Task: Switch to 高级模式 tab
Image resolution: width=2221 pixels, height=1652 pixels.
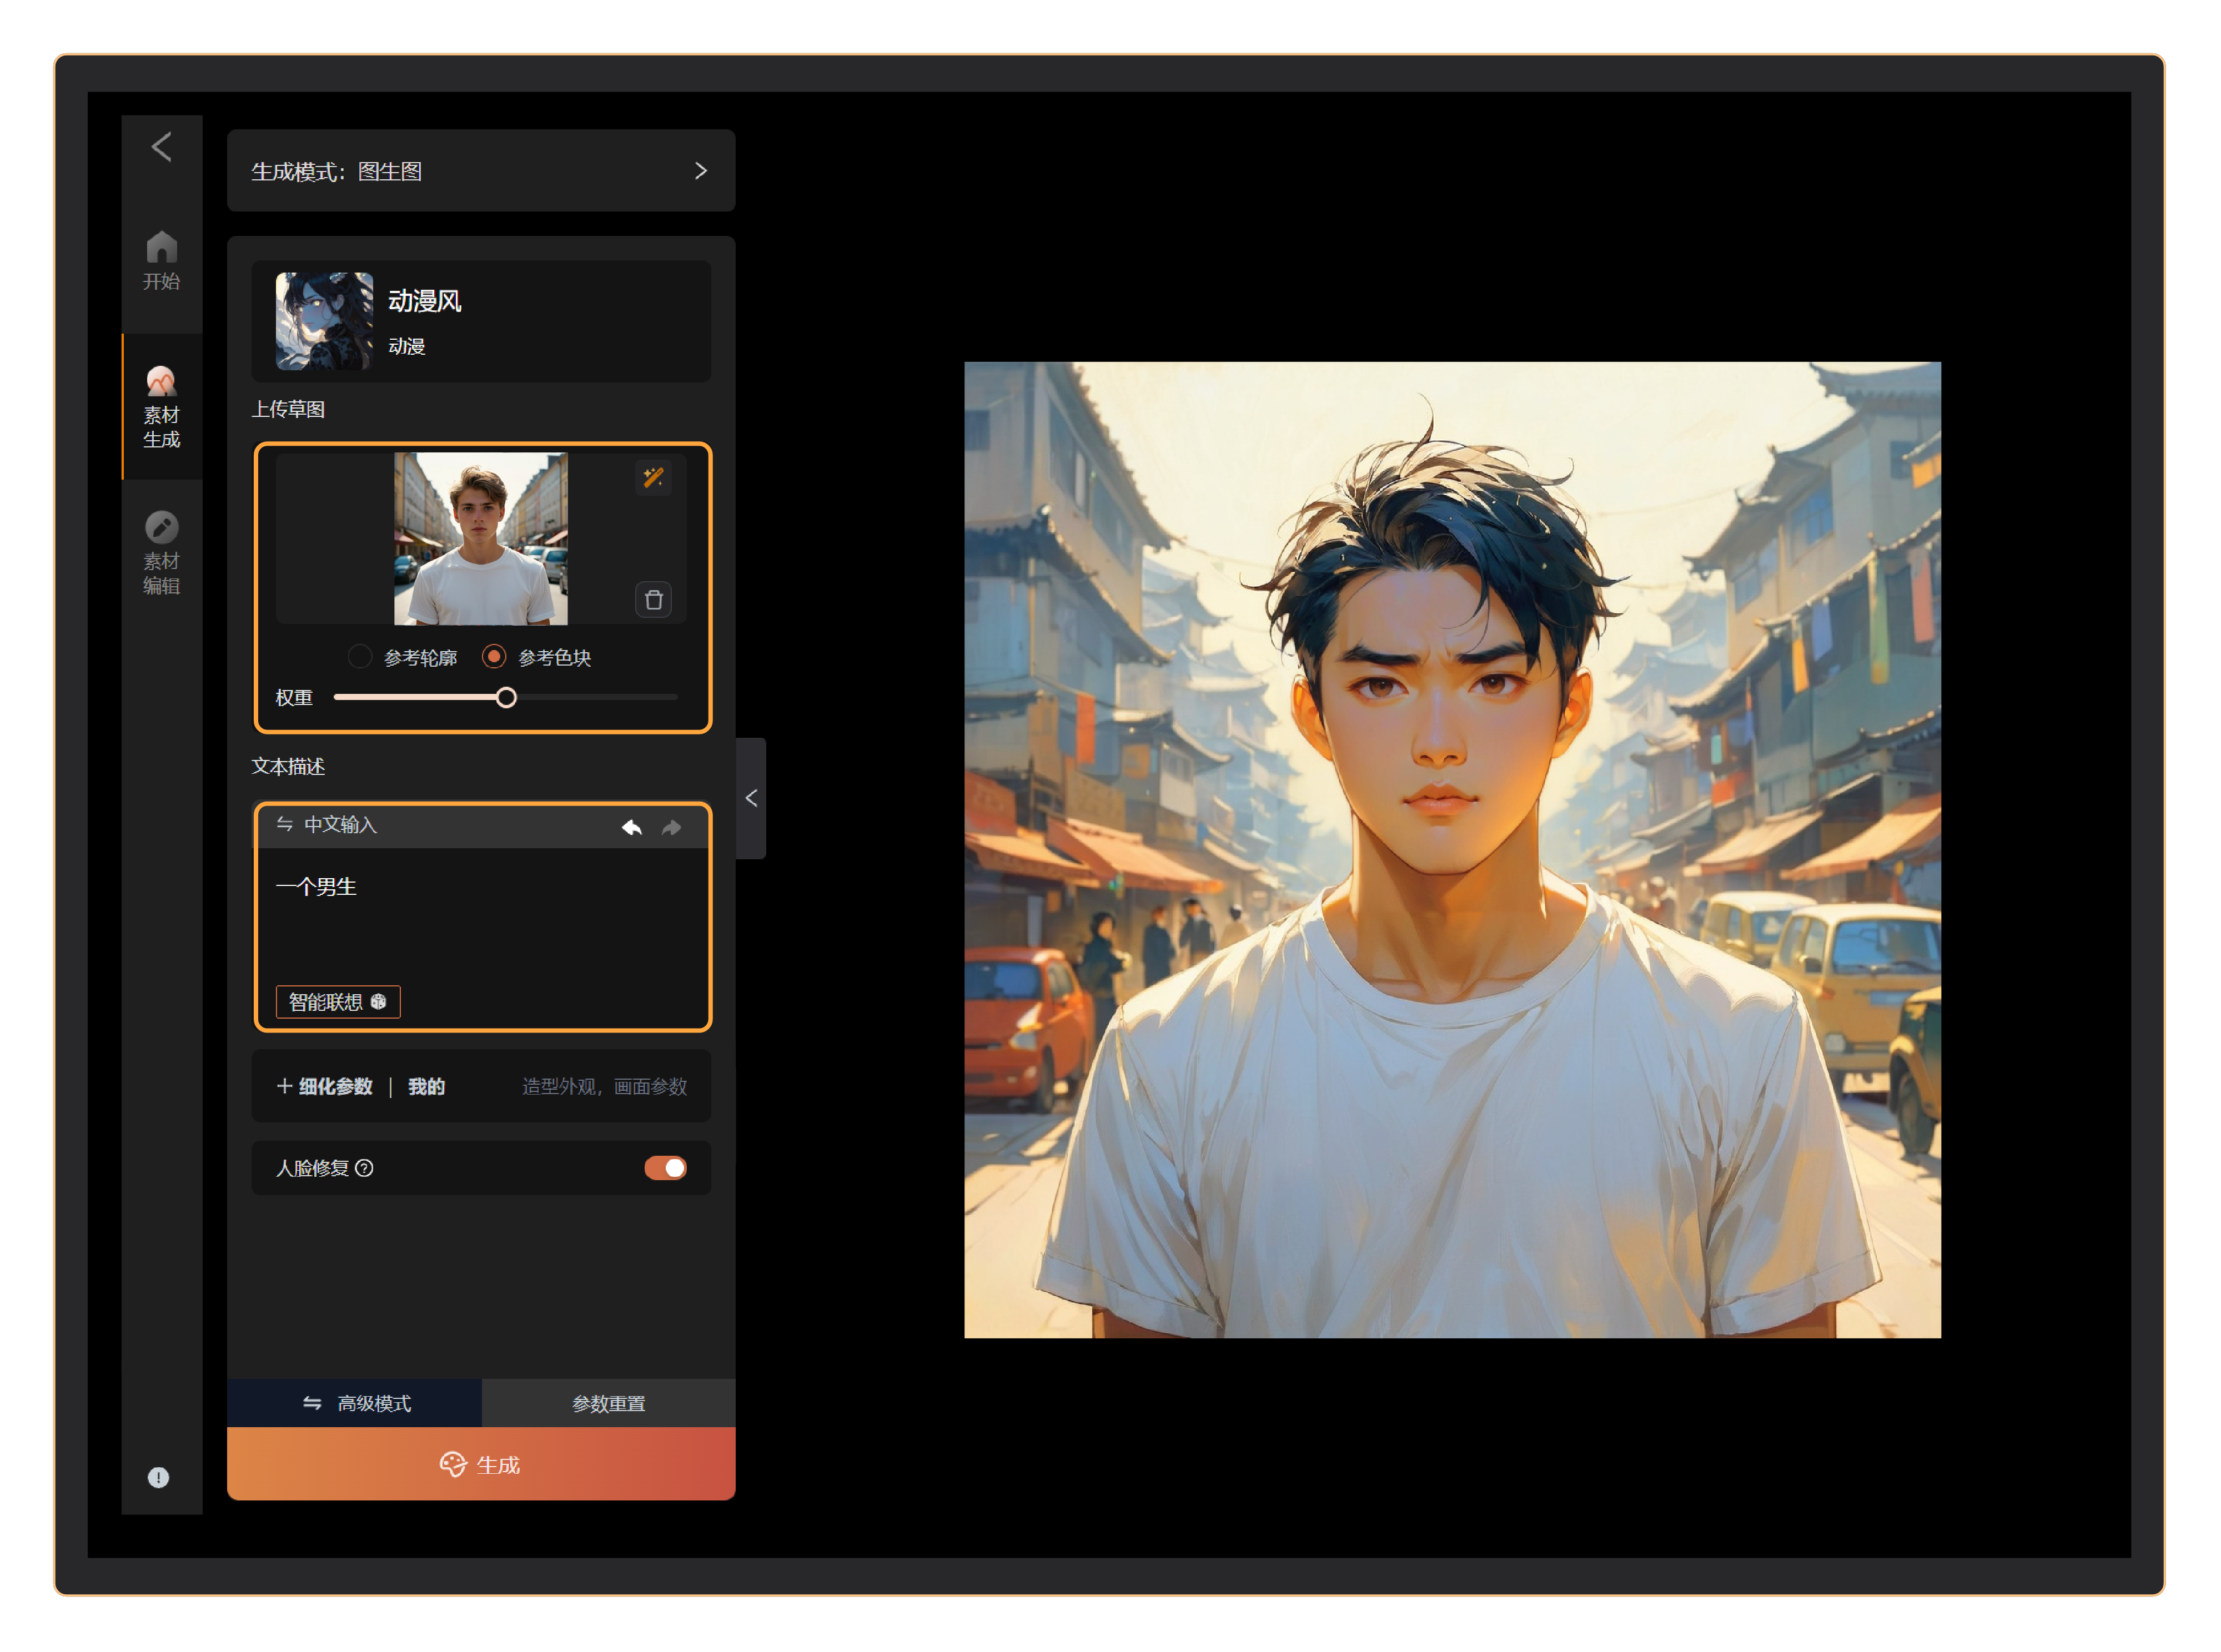Action: point(355,1403)
